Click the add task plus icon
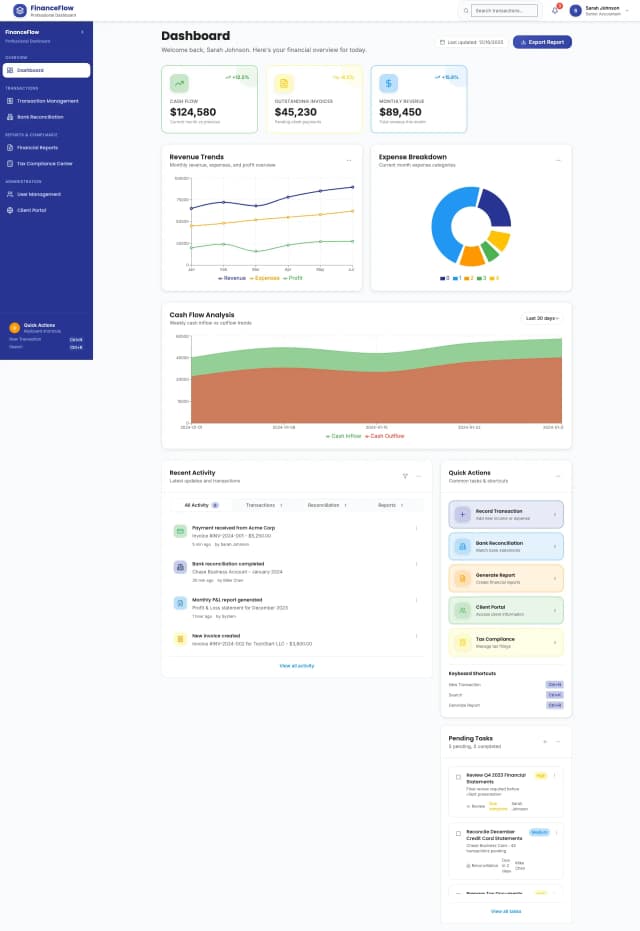The height and width of the screenshot is (931, 640). pos(544,741)
